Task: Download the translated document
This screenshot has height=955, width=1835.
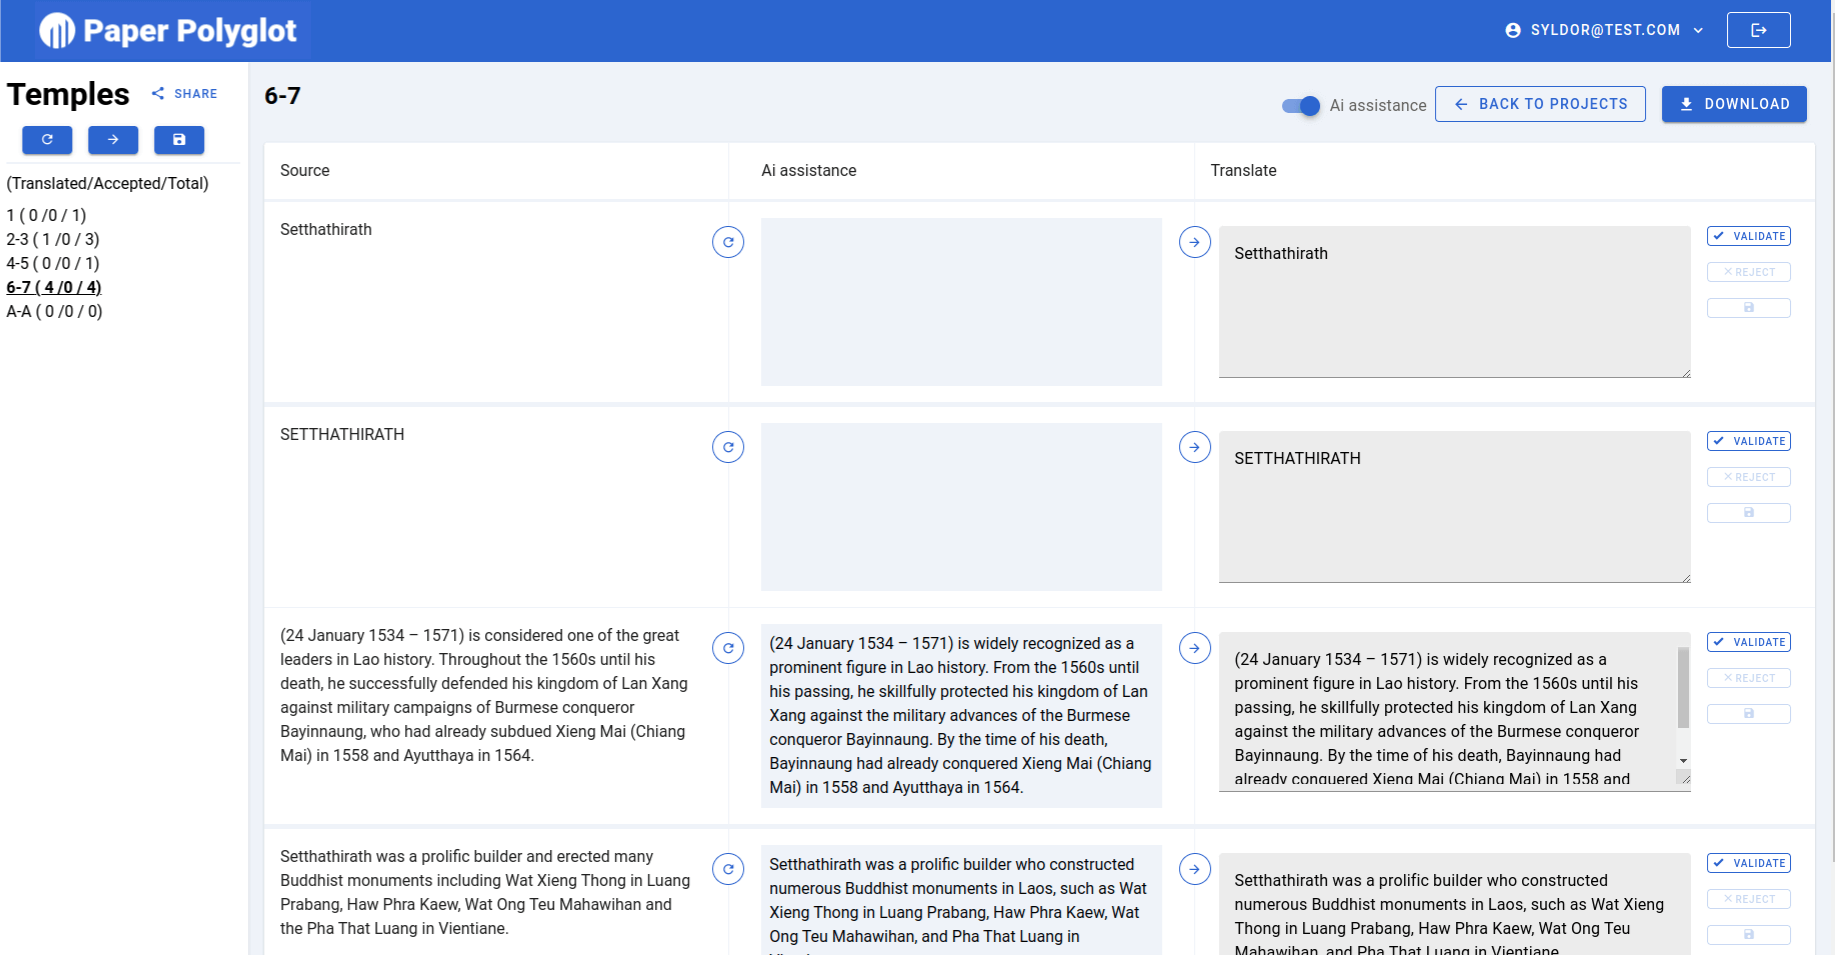Action: tap(1733, 104)
